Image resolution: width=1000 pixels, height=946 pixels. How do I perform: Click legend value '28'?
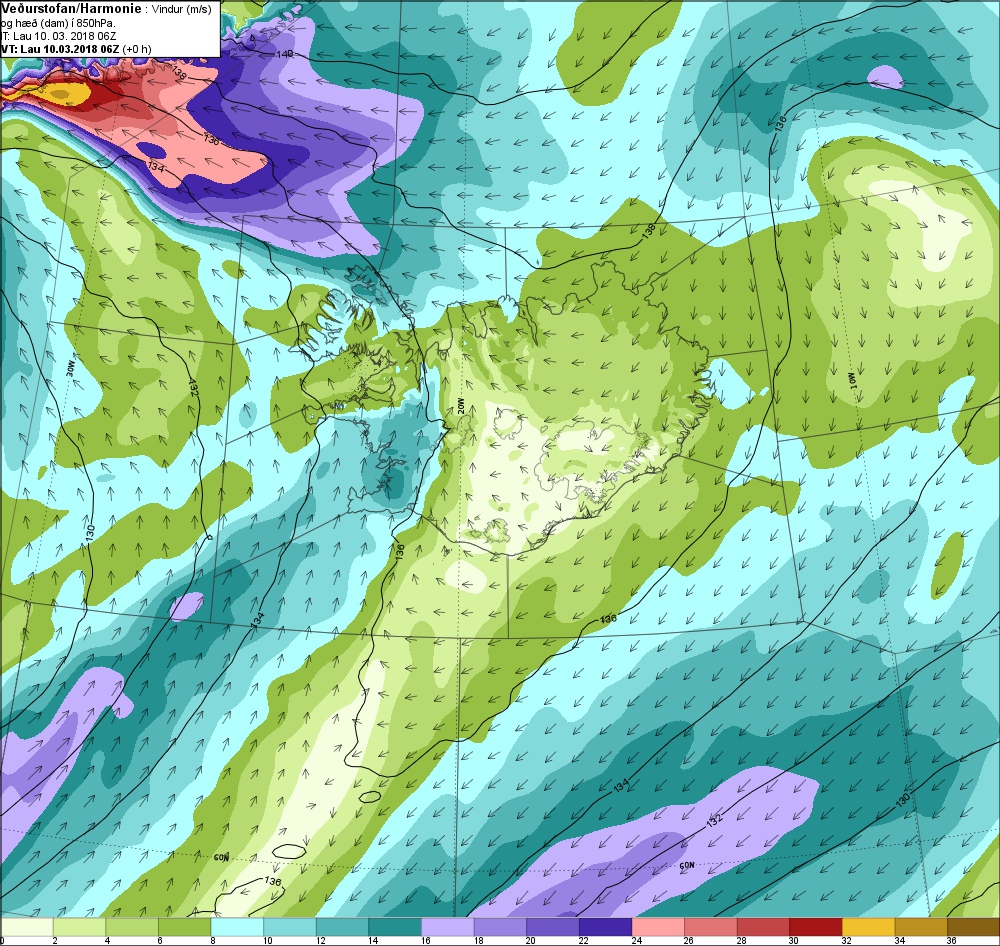741,940
